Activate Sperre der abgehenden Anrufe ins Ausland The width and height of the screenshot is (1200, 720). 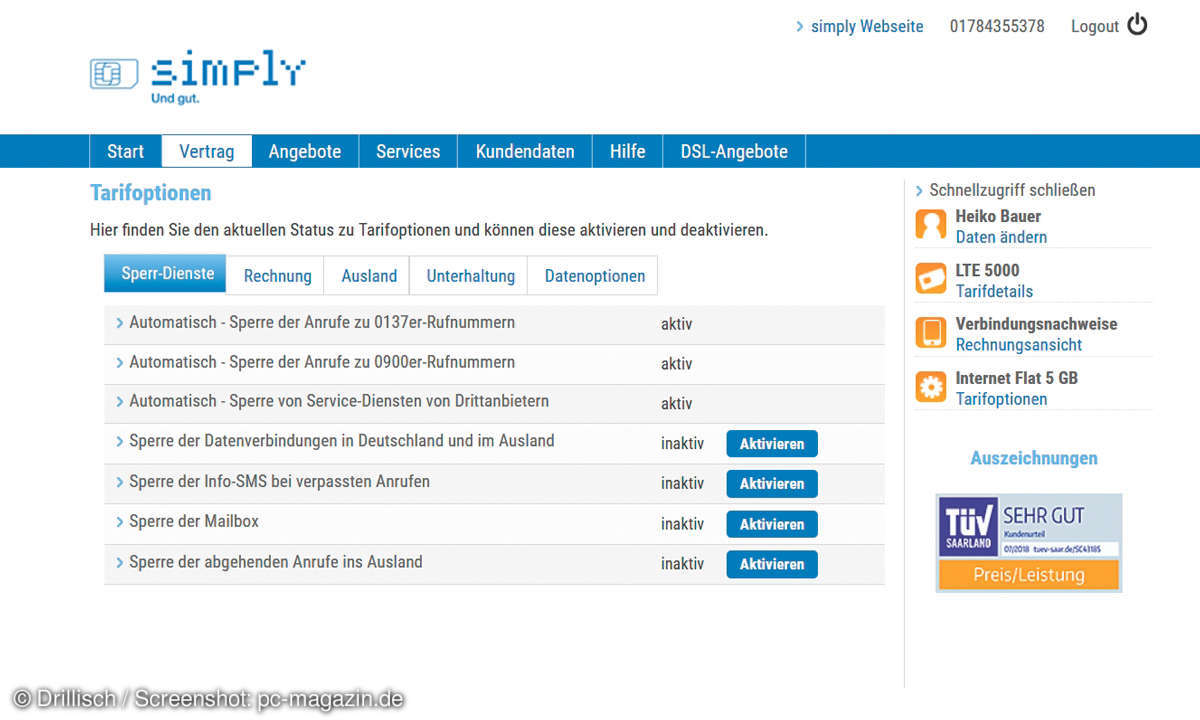point(771,564)
